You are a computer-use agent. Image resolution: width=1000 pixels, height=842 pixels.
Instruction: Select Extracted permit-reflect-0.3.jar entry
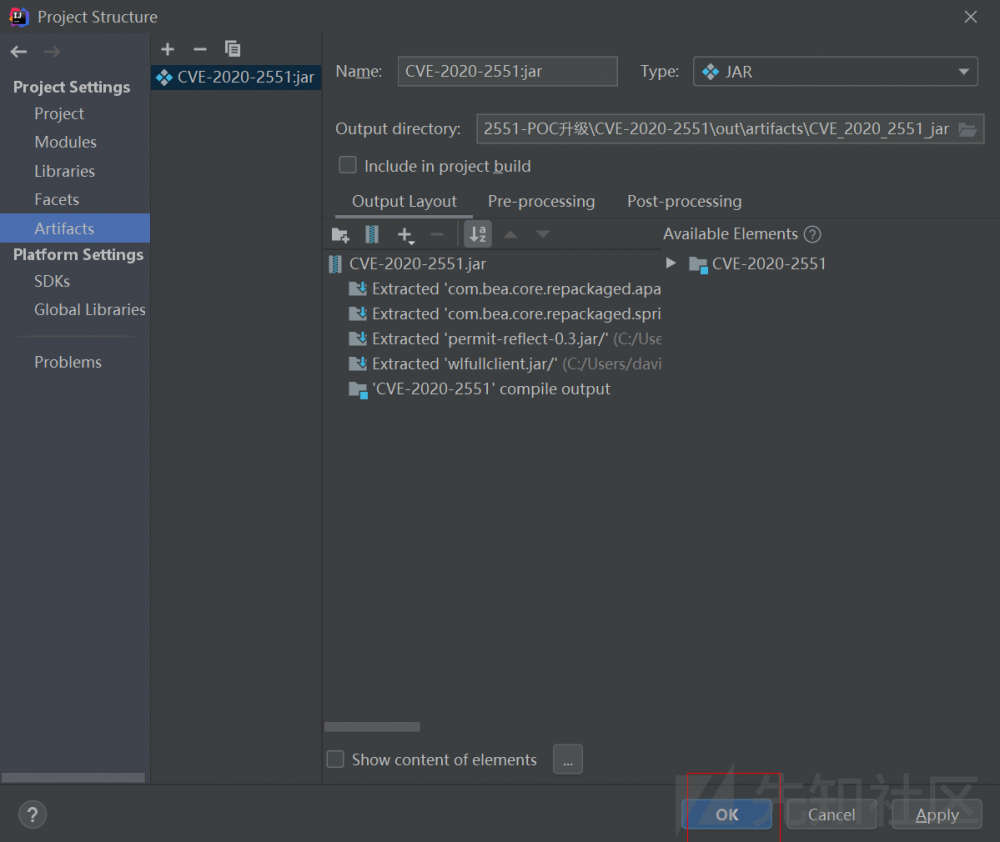coord(504,339)
